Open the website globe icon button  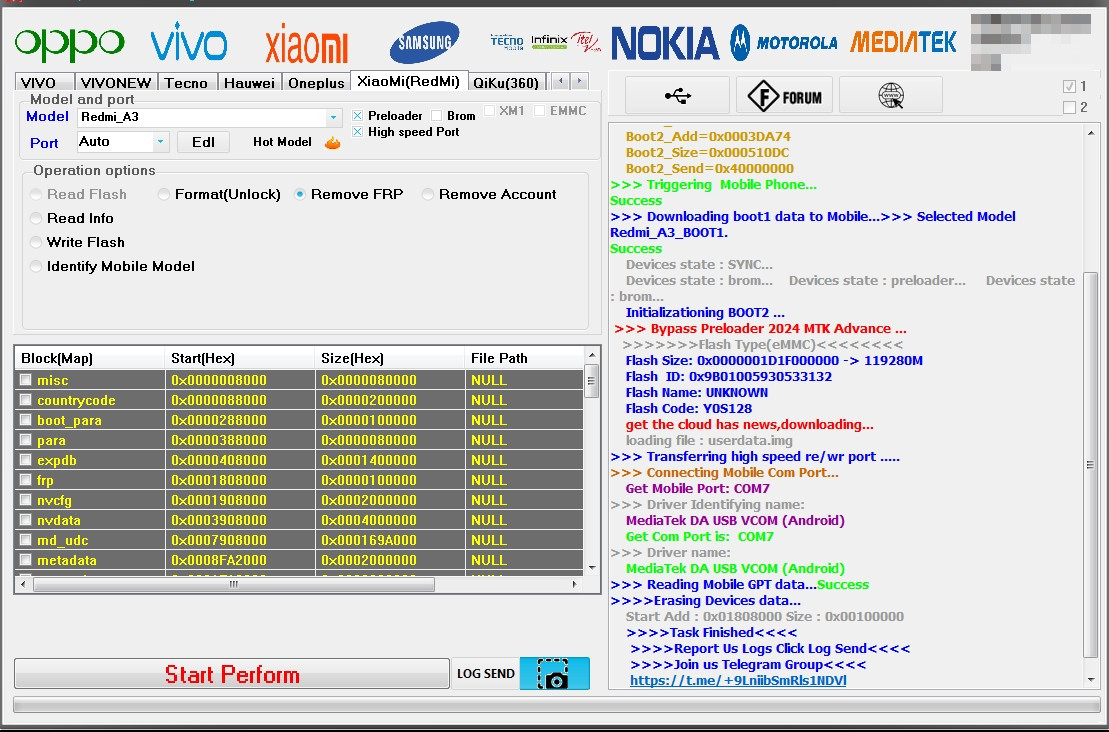[x=890, y=95]
